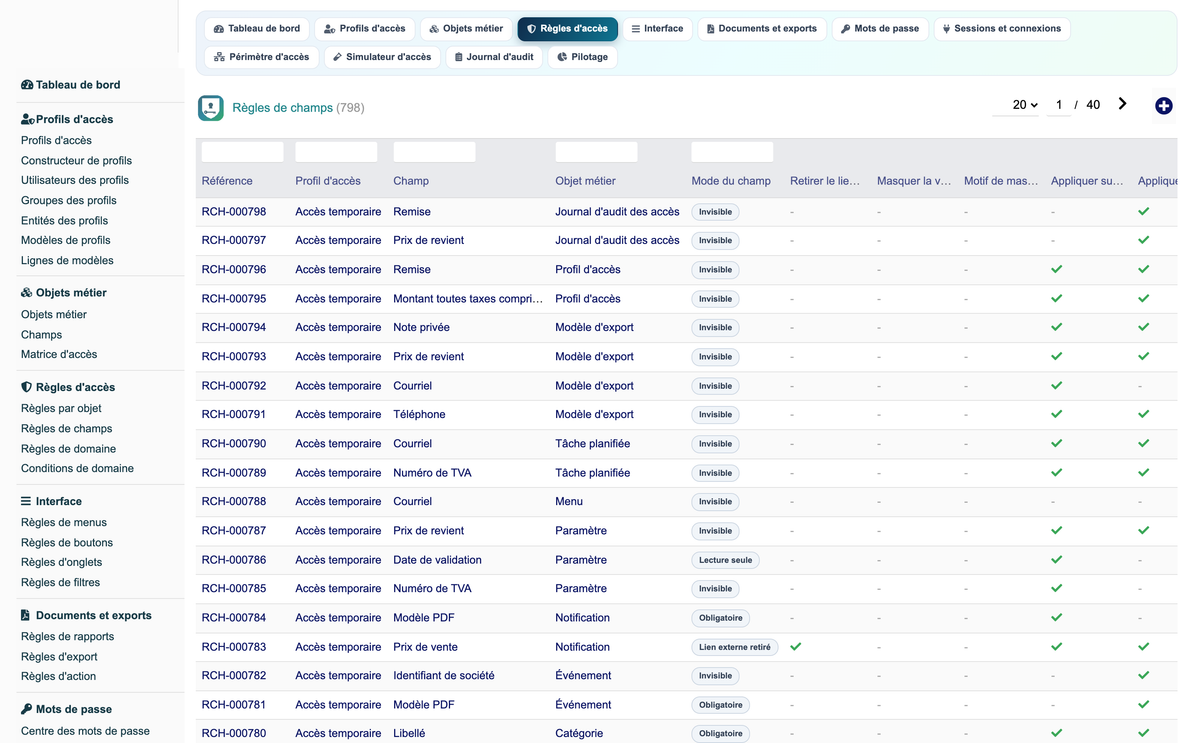
Task: Click the Lien externe retiré badge
Action: (x=735, y=647)
